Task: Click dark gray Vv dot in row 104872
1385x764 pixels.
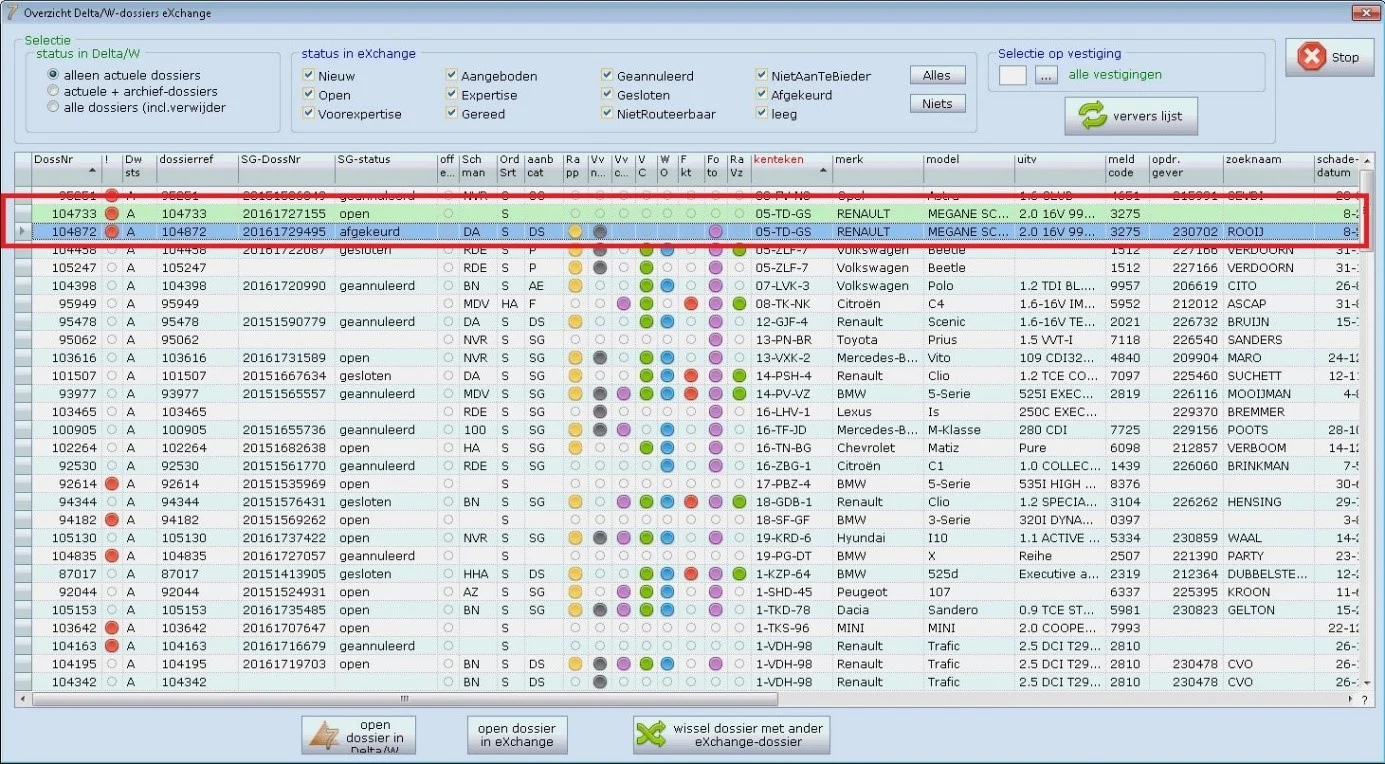Action: [x=599, y=232]
